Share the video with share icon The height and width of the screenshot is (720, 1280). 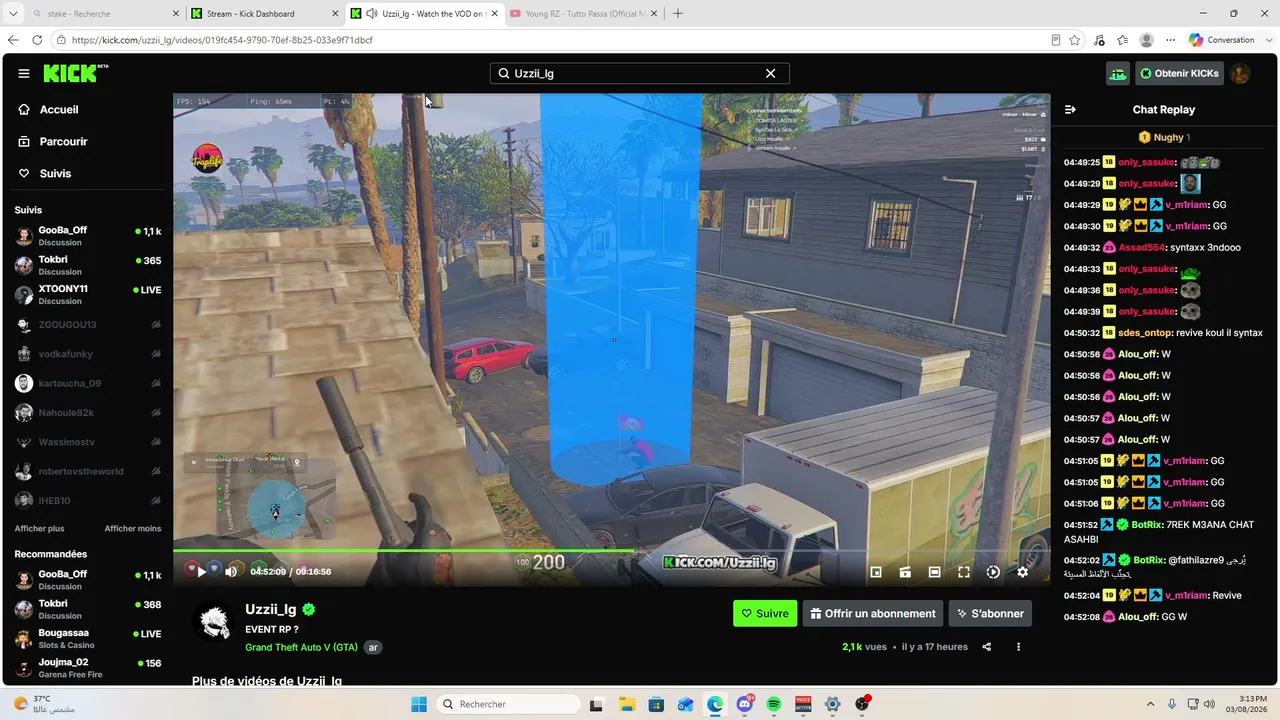pos(987,647)
